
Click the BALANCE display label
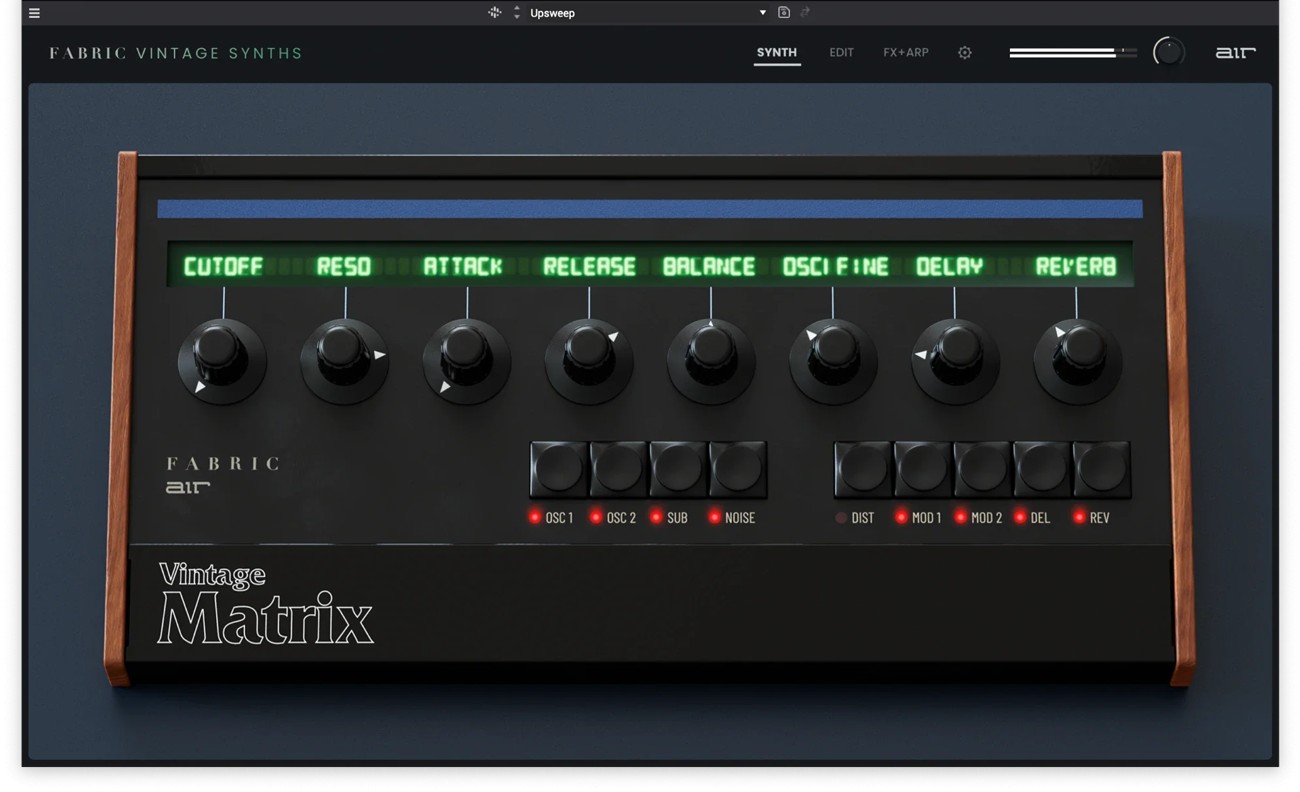point(709,267)
